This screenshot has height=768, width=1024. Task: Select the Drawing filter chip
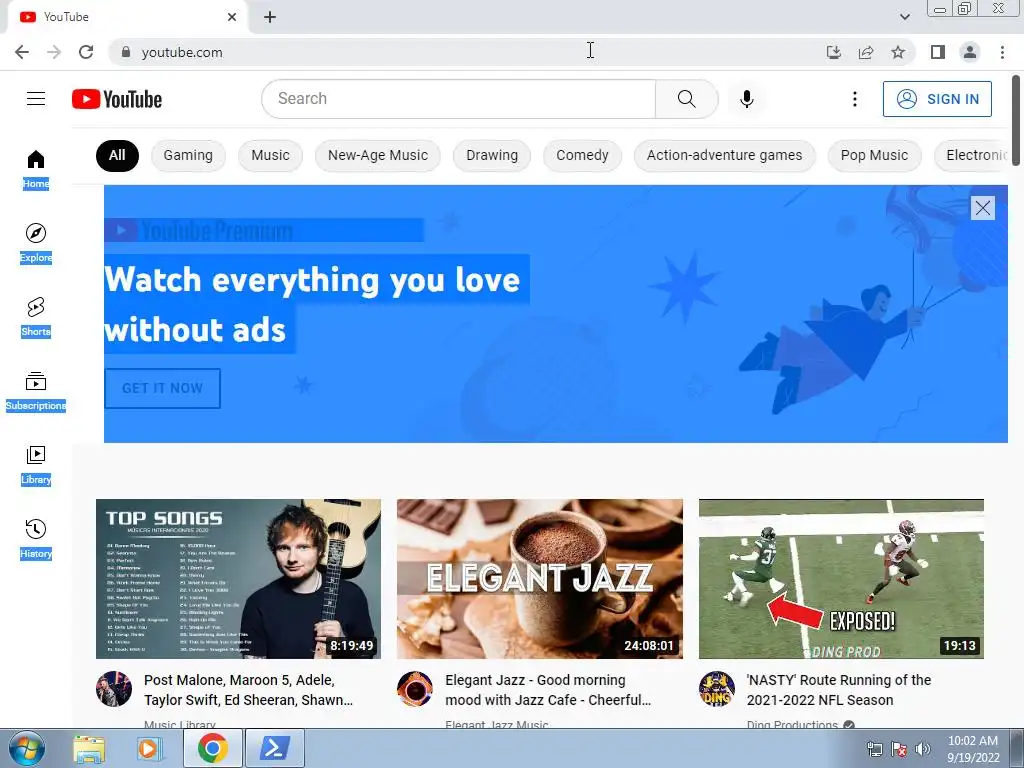click(x=492, y=155)
